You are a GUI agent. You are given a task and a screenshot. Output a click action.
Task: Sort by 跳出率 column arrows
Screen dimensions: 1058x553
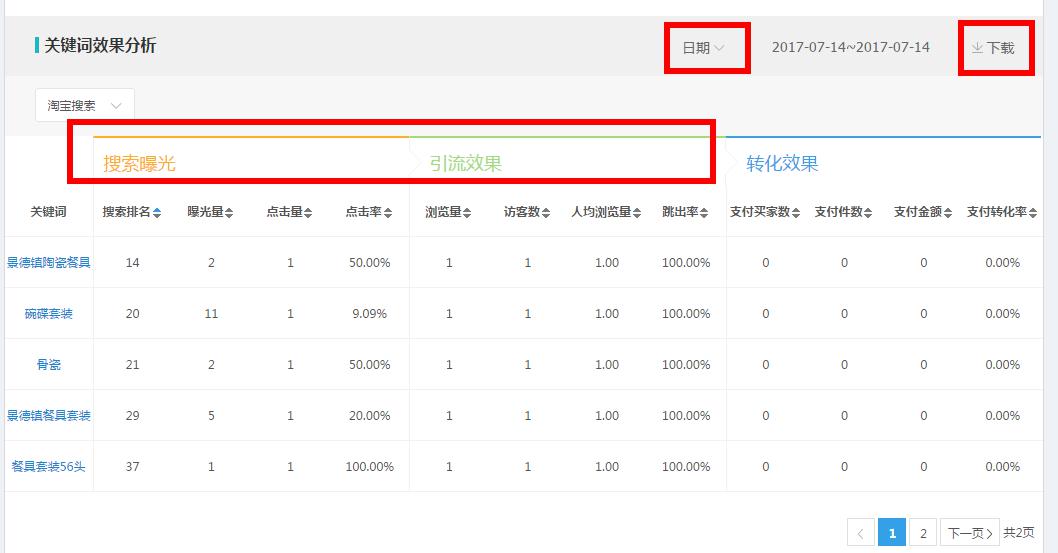click(705, 213)
